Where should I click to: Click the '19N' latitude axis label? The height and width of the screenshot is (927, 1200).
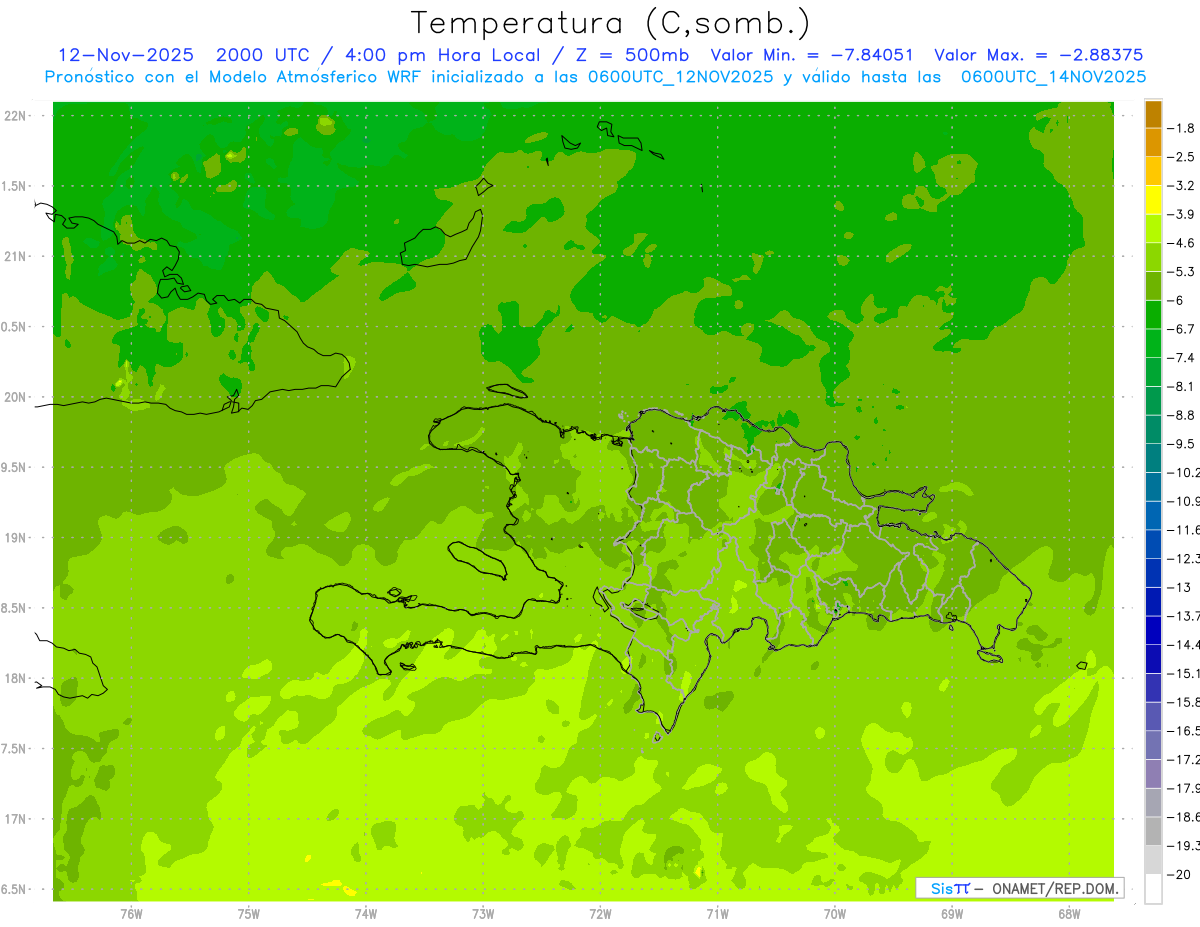coord(16,538)
